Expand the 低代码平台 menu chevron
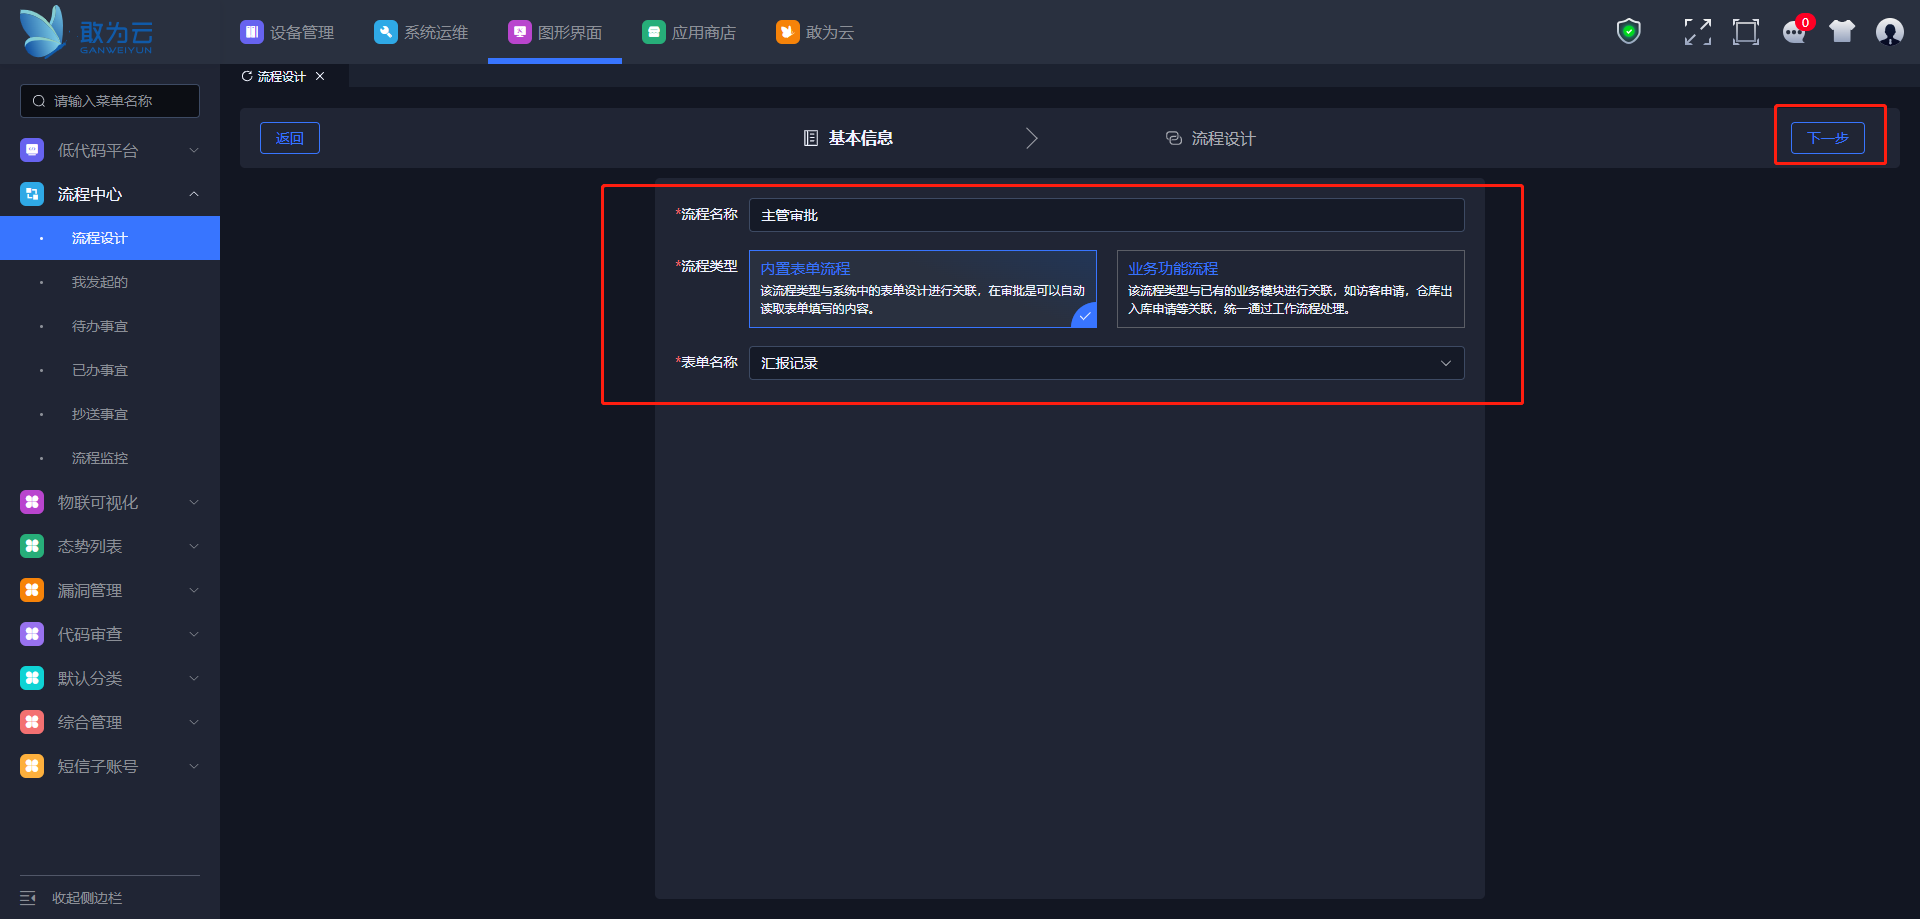The image size is (1920, 919). (x=194, y=150)
